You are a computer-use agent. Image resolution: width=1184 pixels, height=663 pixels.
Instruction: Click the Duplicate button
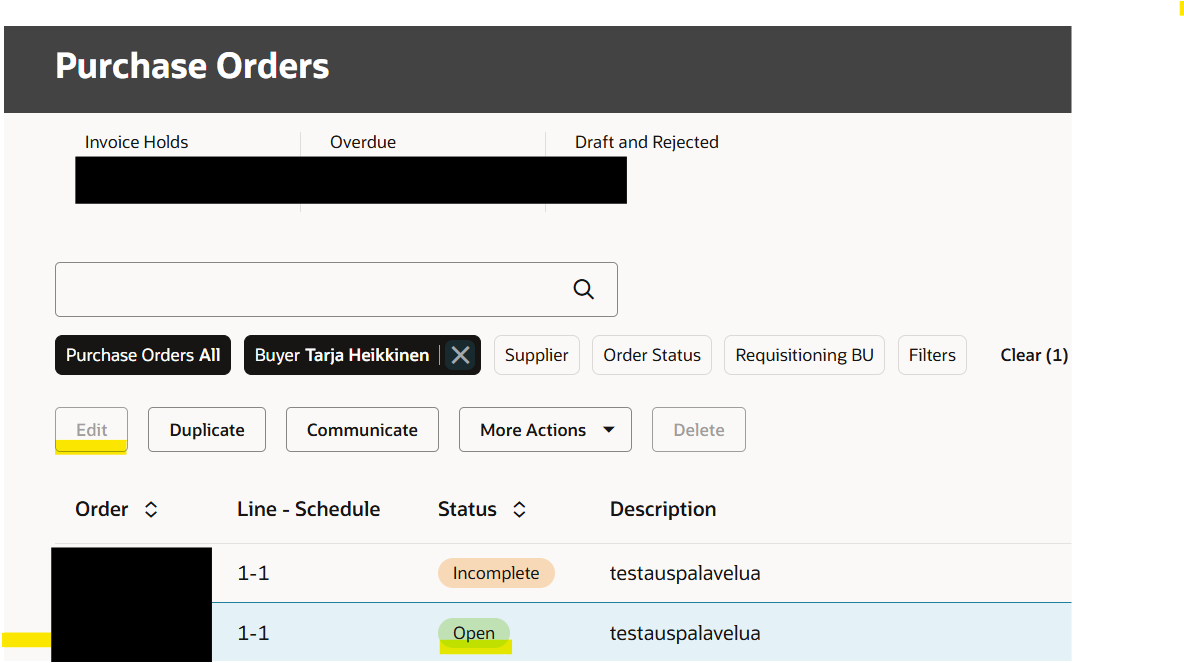(206, 429)
